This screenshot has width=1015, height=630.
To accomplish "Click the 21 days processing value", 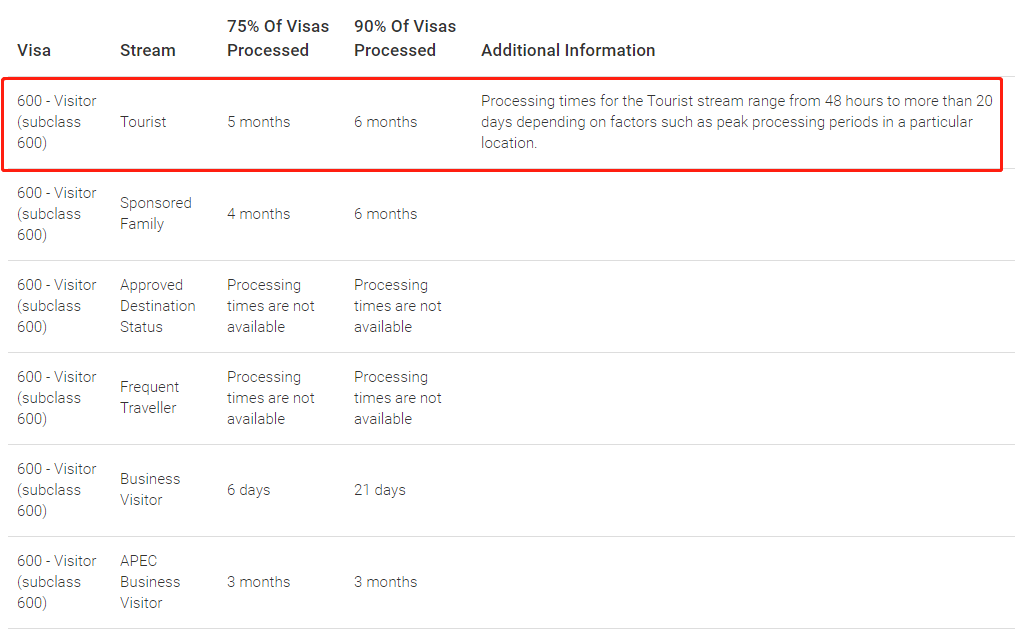I will pos(379,489).
